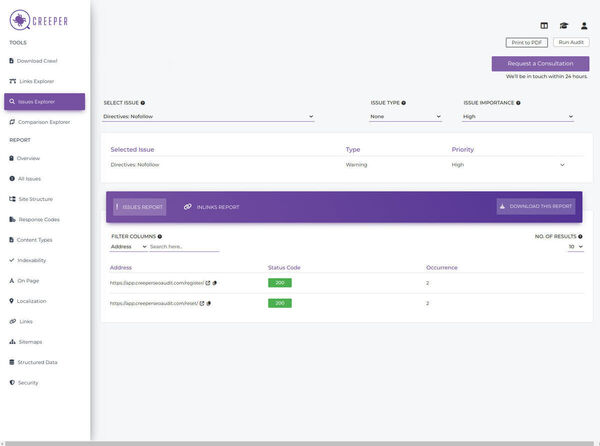
Task: Click the horizontal scrollbar at bottom
Action: 300,443
